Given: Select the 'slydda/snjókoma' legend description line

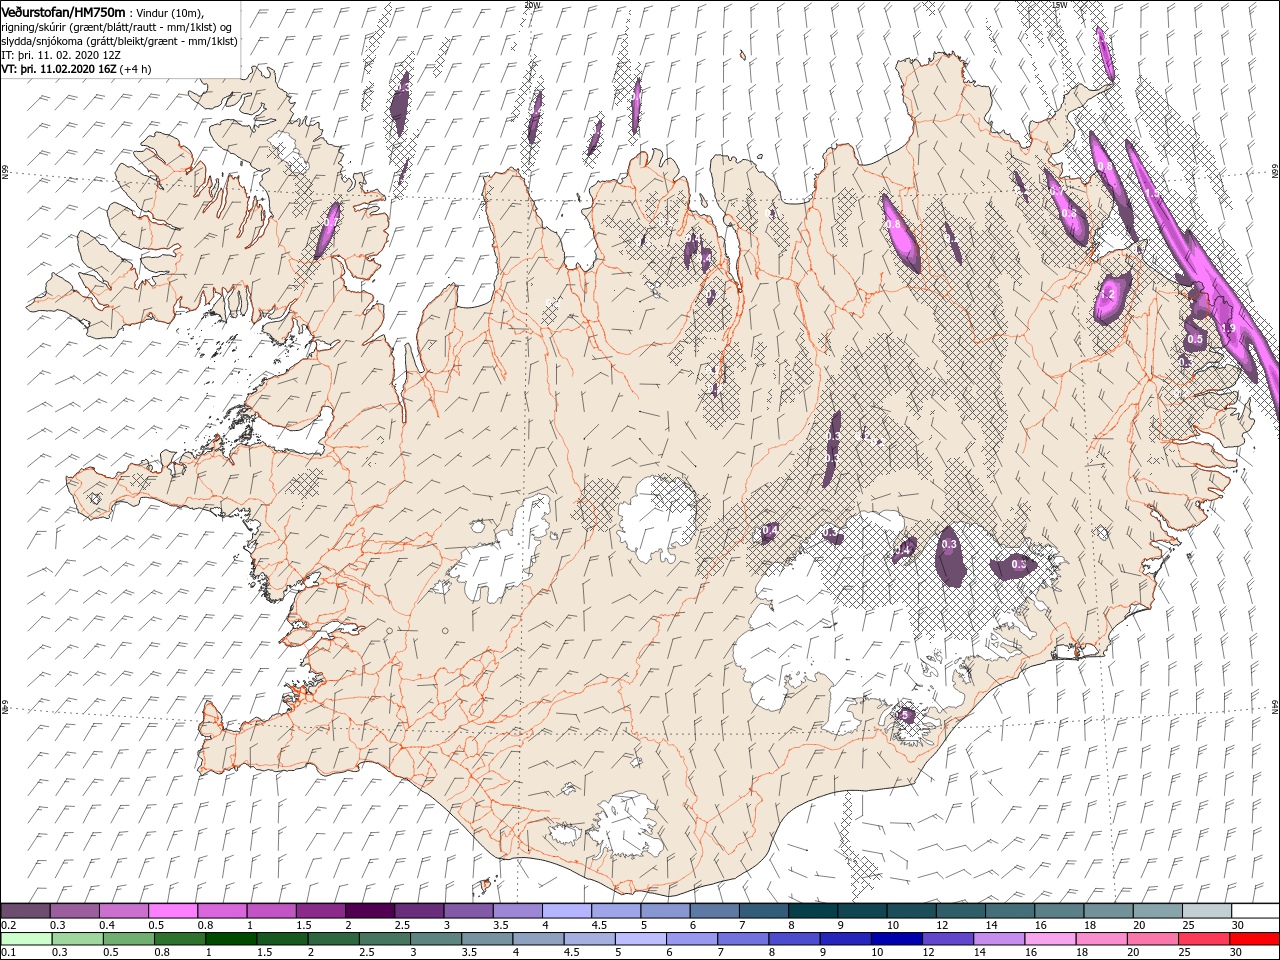Looking at the screenshot, I should (x=120, y=41).
